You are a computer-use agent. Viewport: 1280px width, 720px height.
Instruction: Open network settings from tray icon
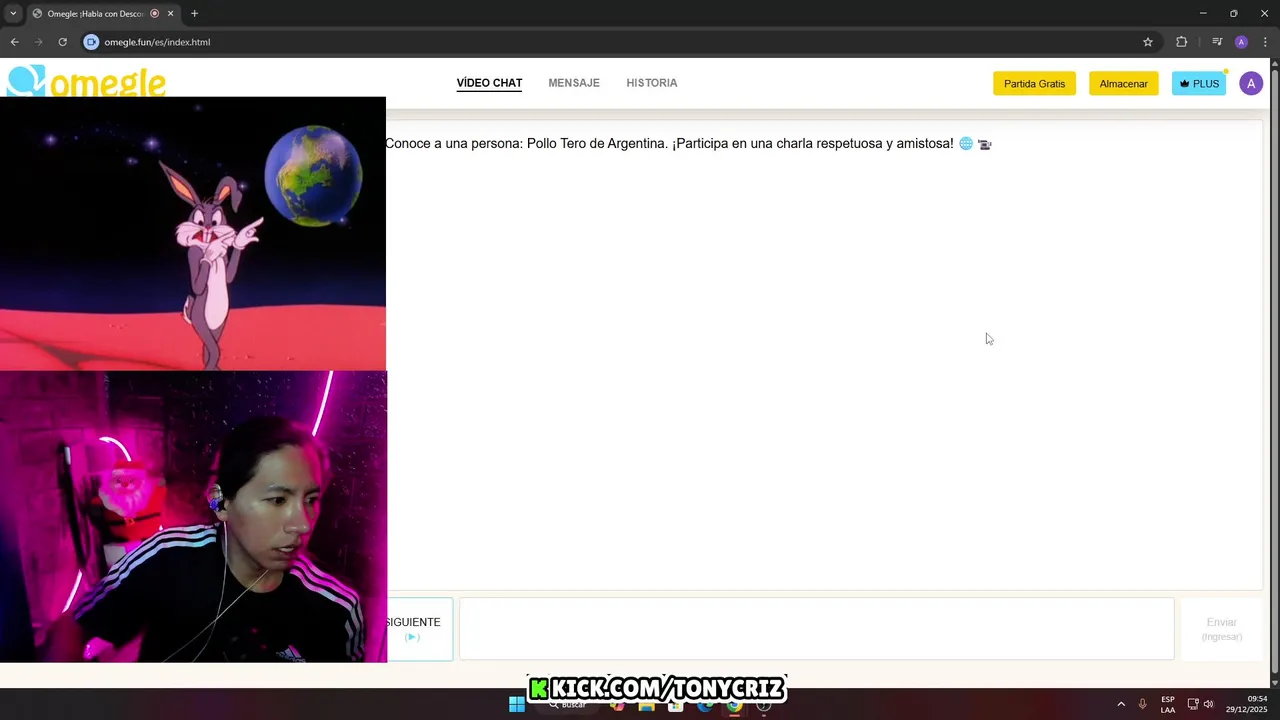tap(1193, 704)
